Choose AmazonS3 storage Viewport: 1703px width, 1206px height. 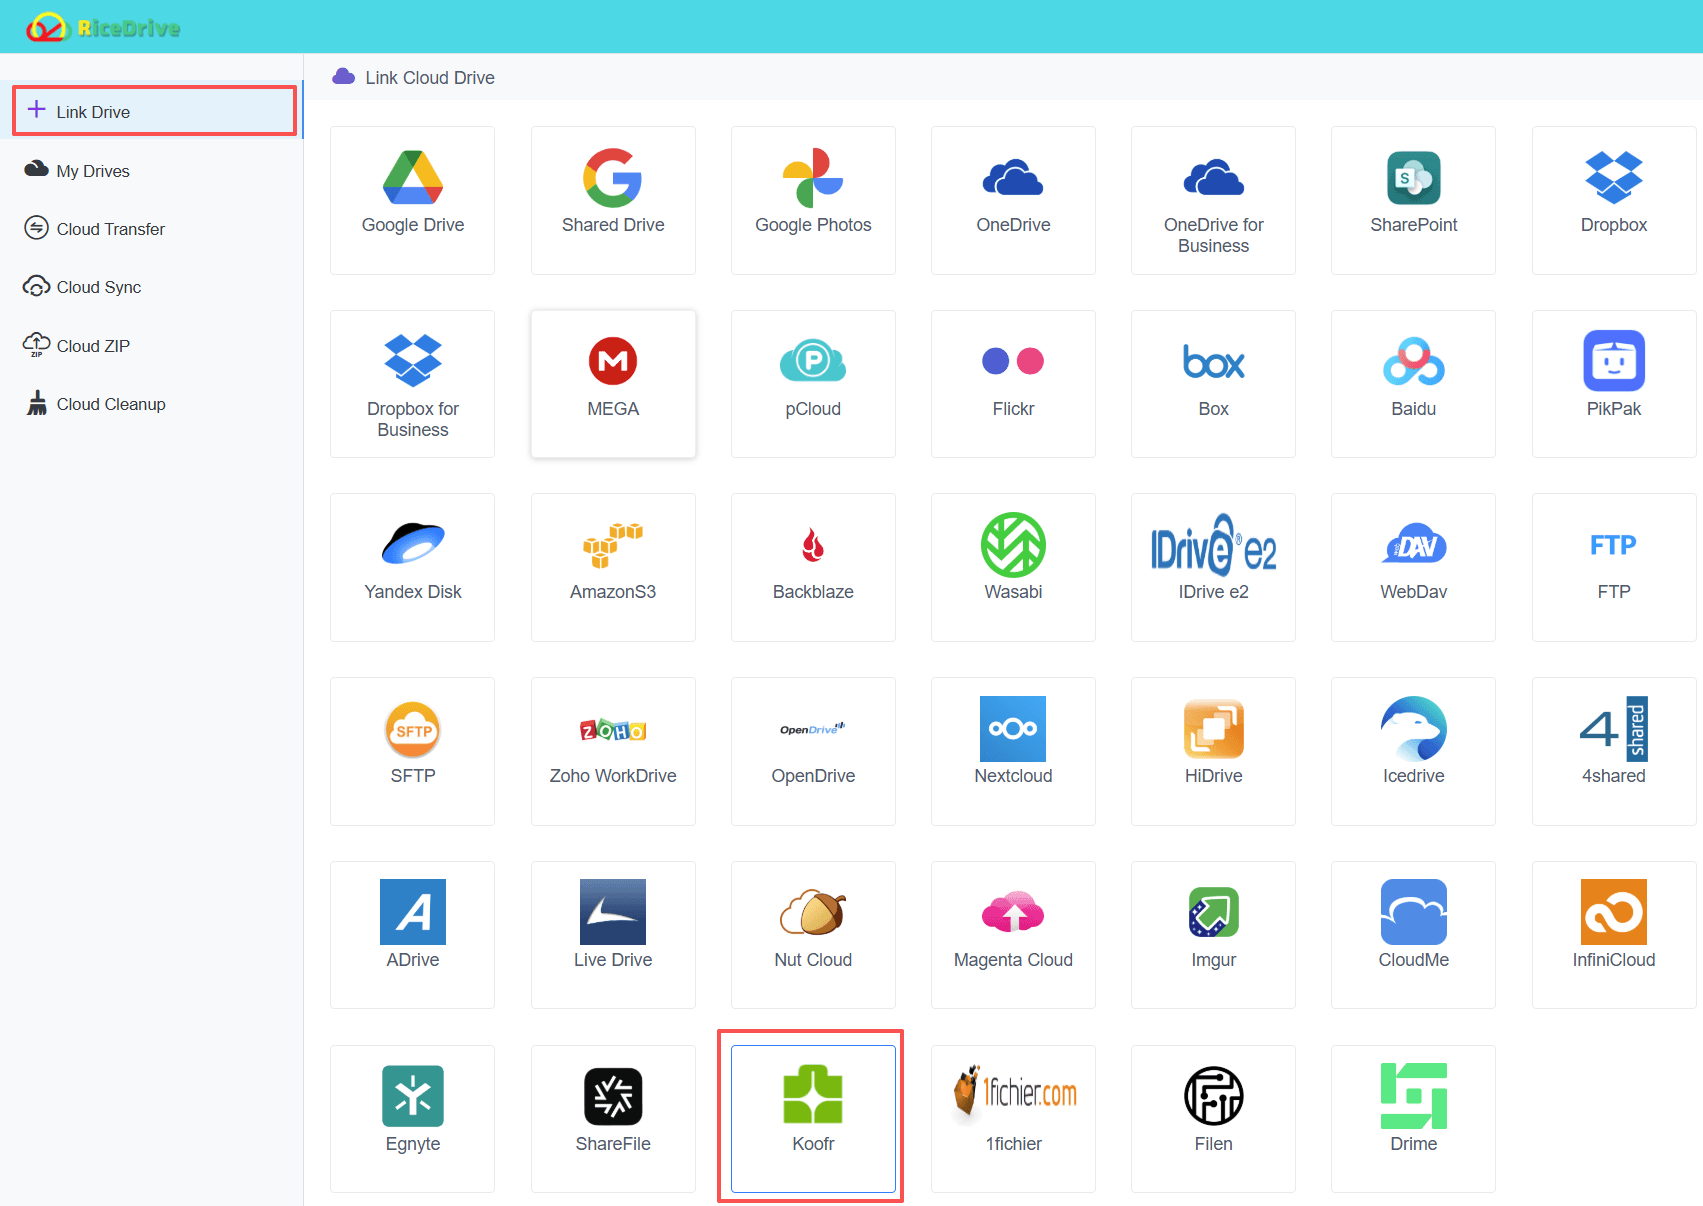coord(613,567)
